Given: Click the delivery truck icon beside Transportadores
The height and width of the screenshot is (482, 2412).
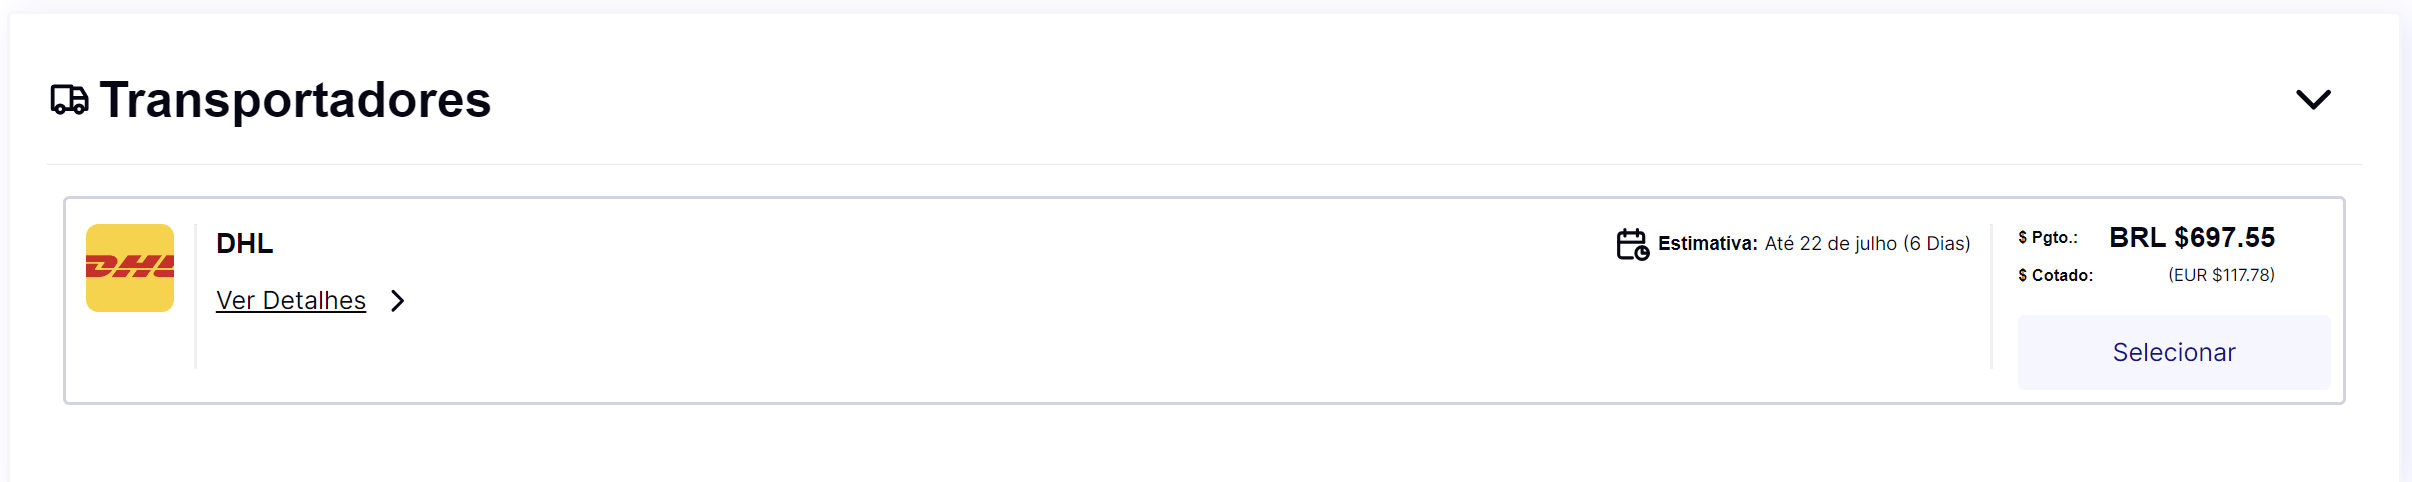Looking at the screenshot, I should (x=69, y=100).
